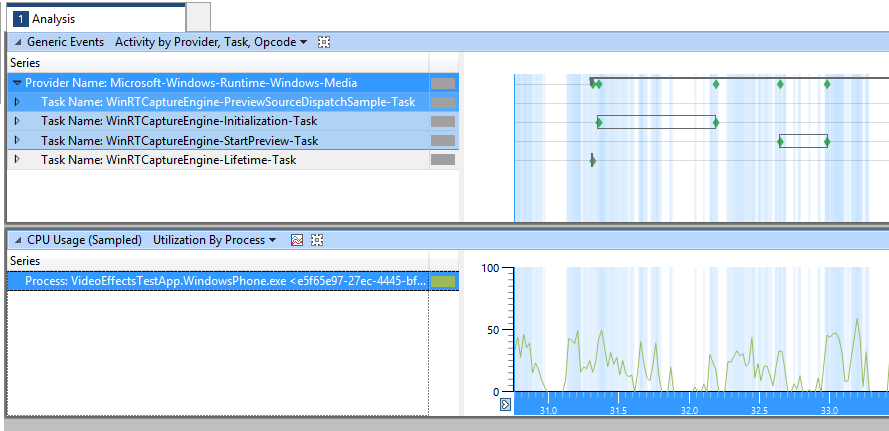Switch to the Analysis tab
Screen dimensions: 889x431
(x=95, y=19)
